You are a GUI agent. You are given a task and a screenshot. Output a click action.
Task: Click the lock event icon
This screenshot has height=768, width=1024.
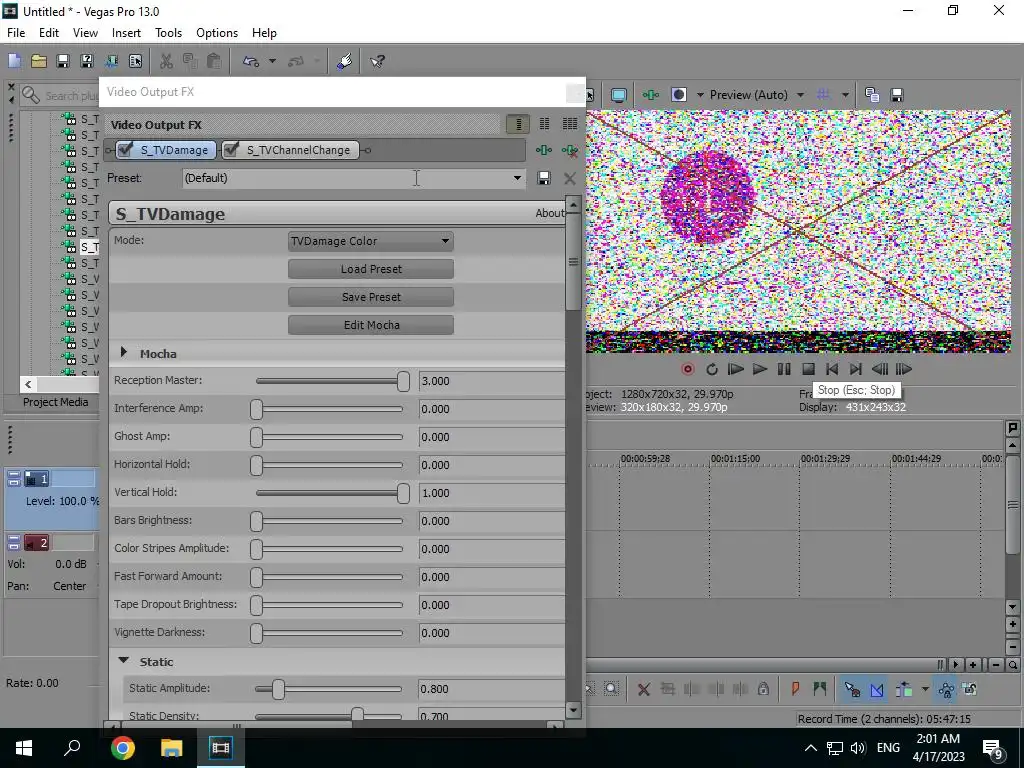pos(763,689)
